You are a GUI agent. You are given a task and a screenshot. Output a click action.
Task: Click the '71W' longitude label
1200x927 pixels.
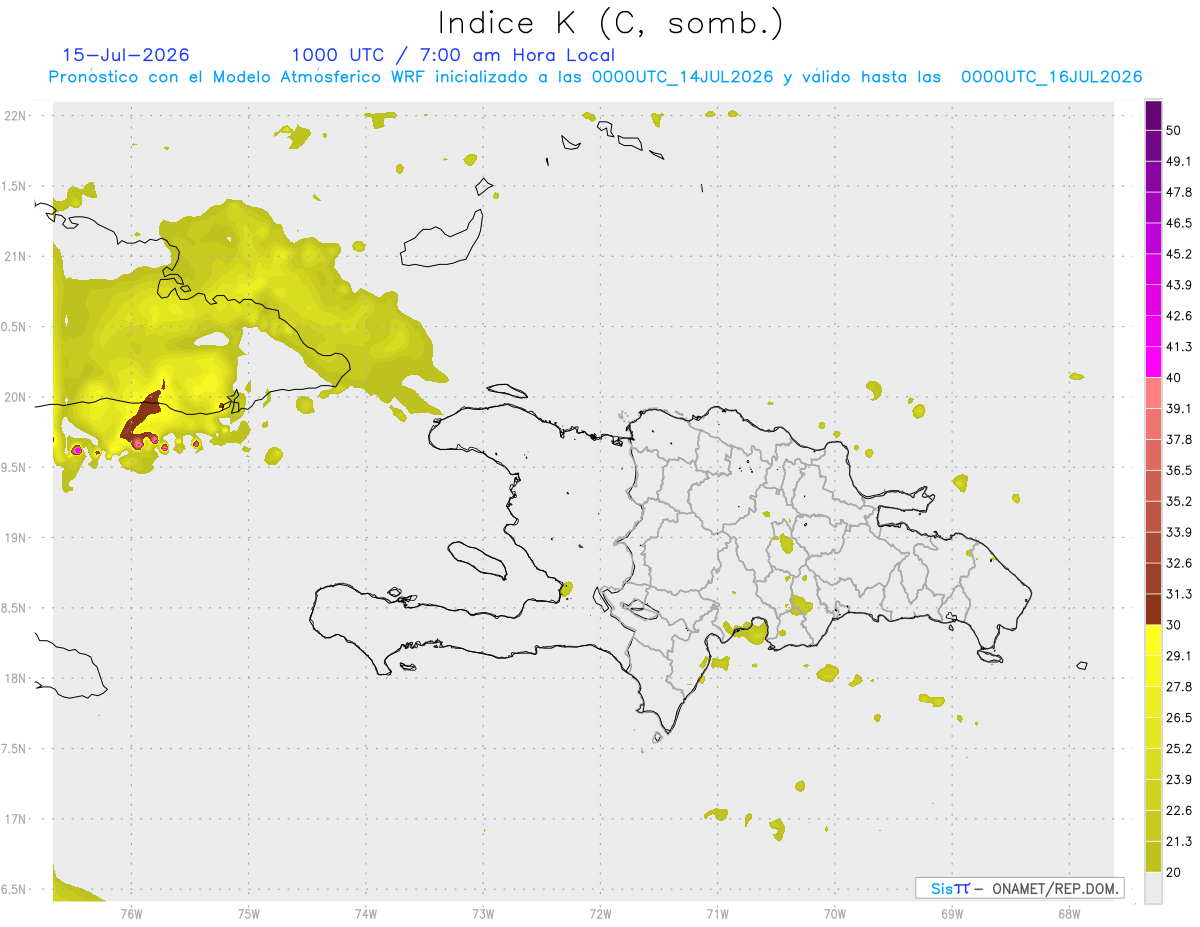pyautogui.click(x=717, y=912)
